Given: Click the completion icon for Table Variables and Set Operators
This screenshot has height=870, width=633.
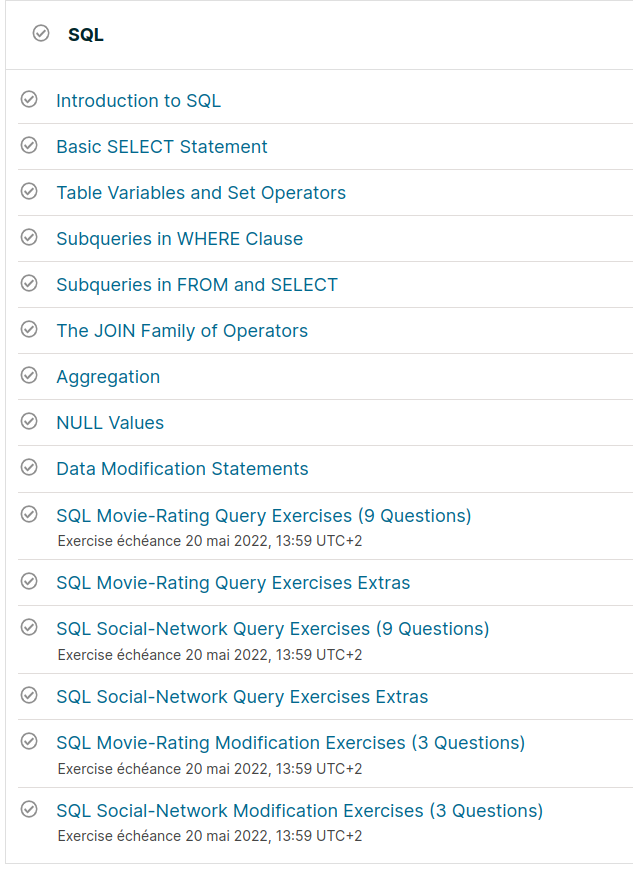Looking at the screenshot, I should point(29,191).
